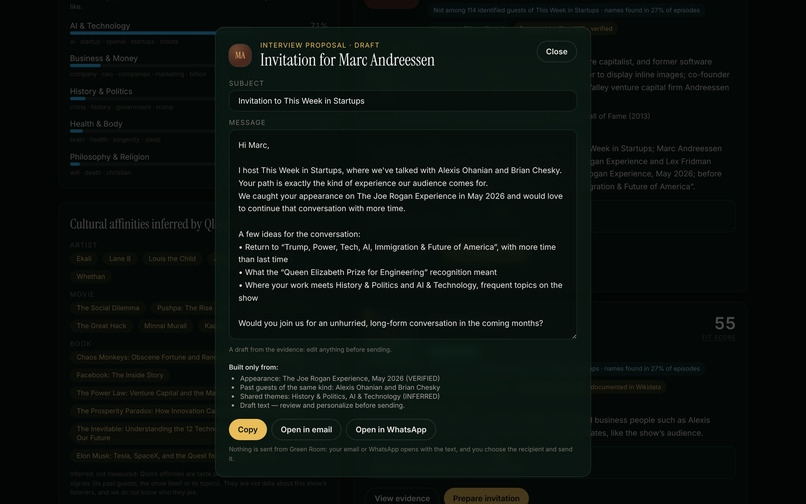
Task: Click 'Not among 114 identified guests' badge
Action: pos(566,10)
